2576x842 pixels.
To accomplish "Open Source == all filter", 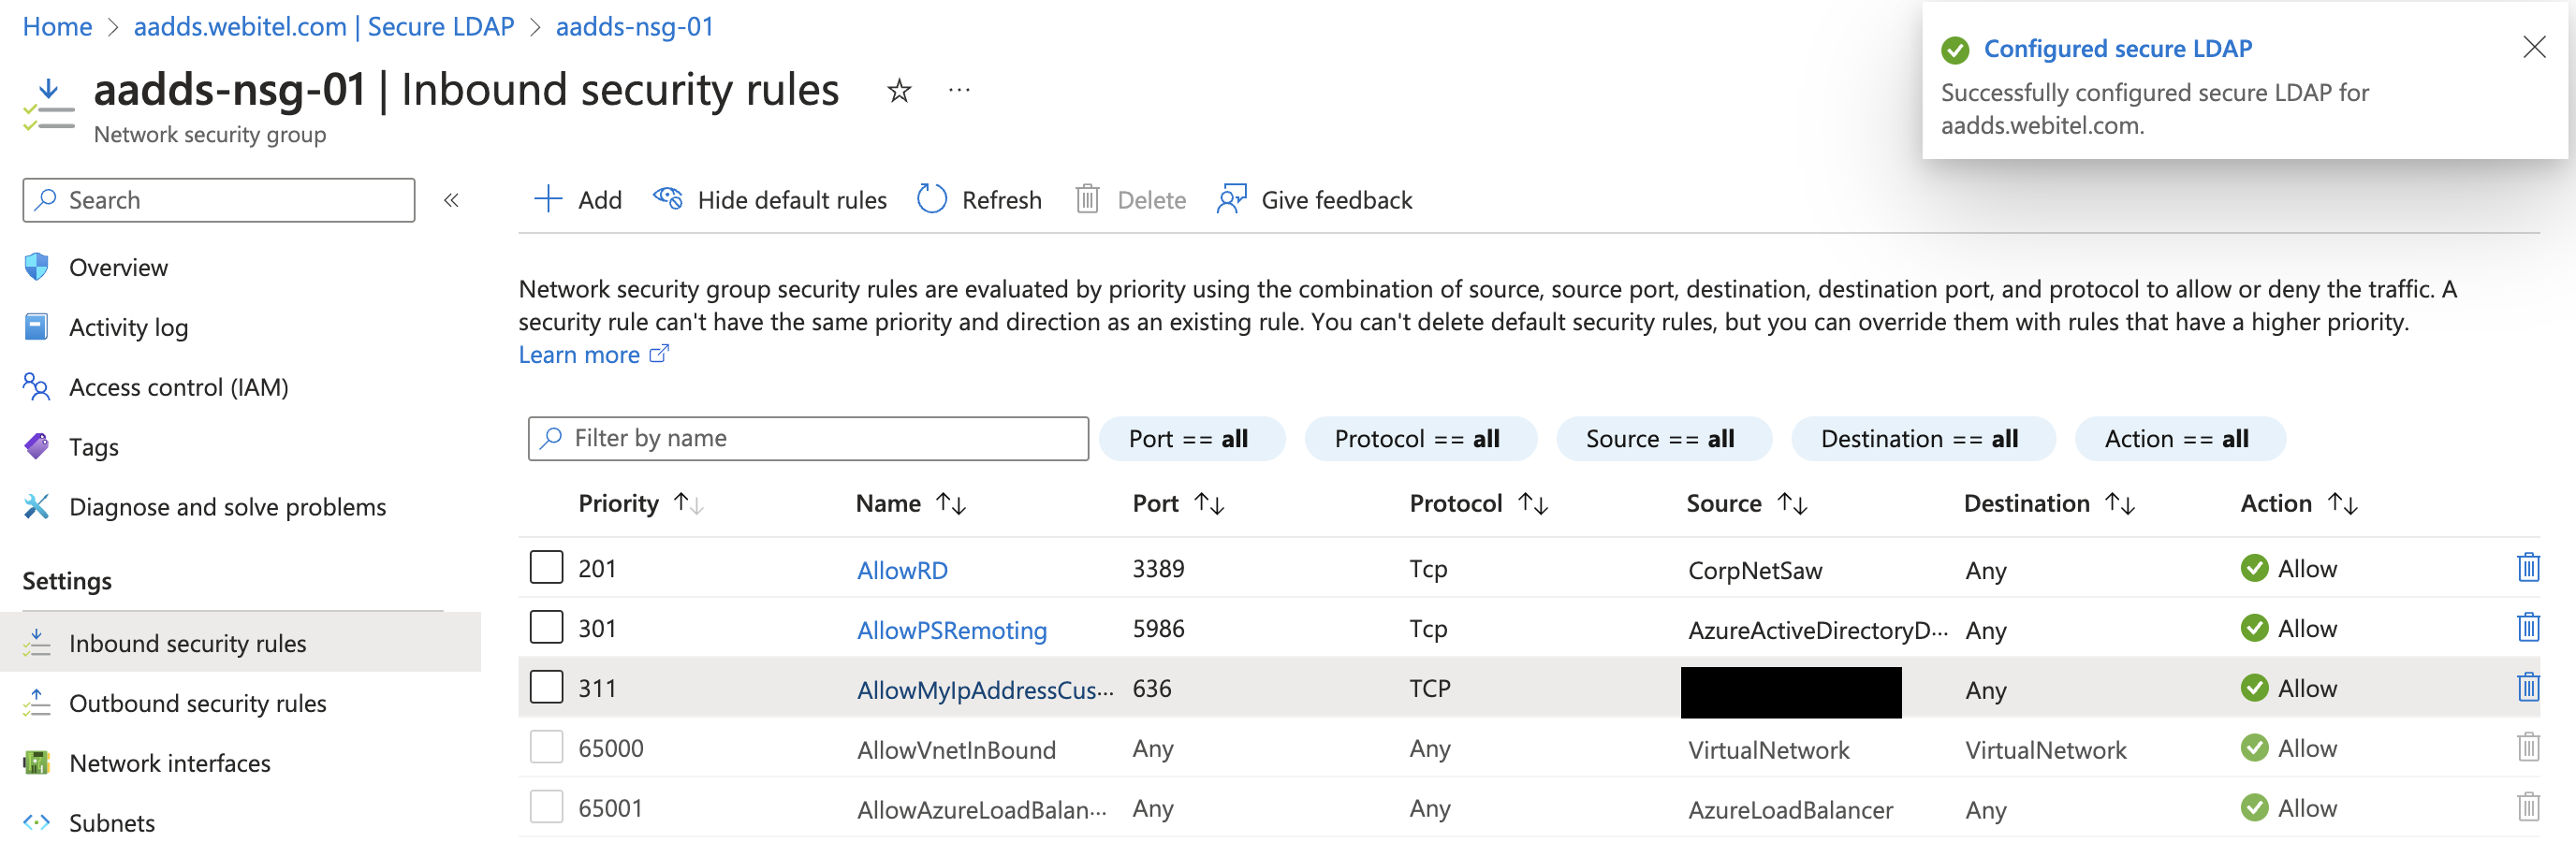I will [x=1663, y=439].
